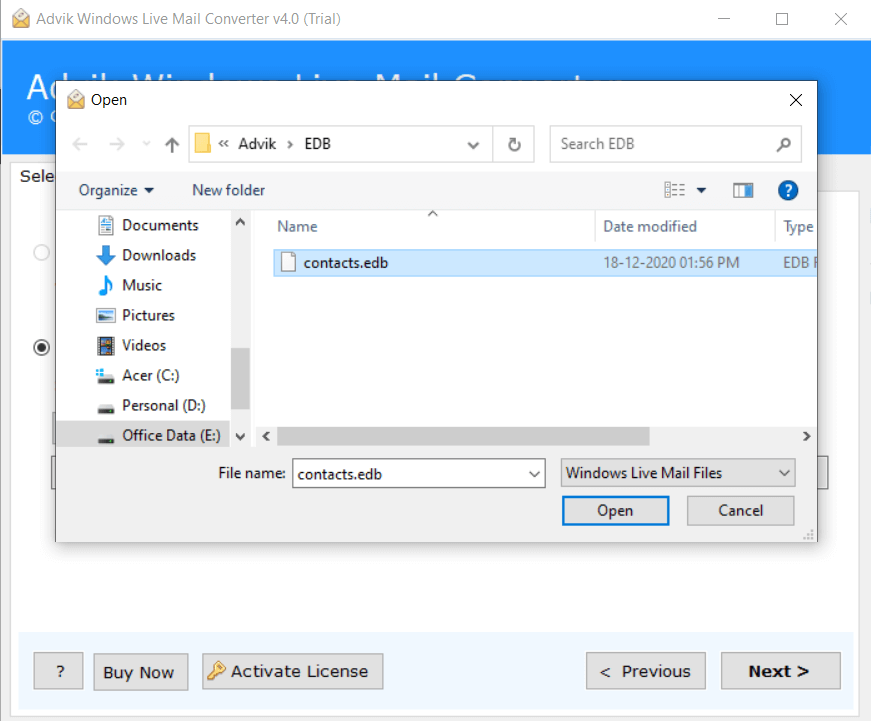871x721 pixels.
Task: Click the Open button
Action: click(615, 510)
